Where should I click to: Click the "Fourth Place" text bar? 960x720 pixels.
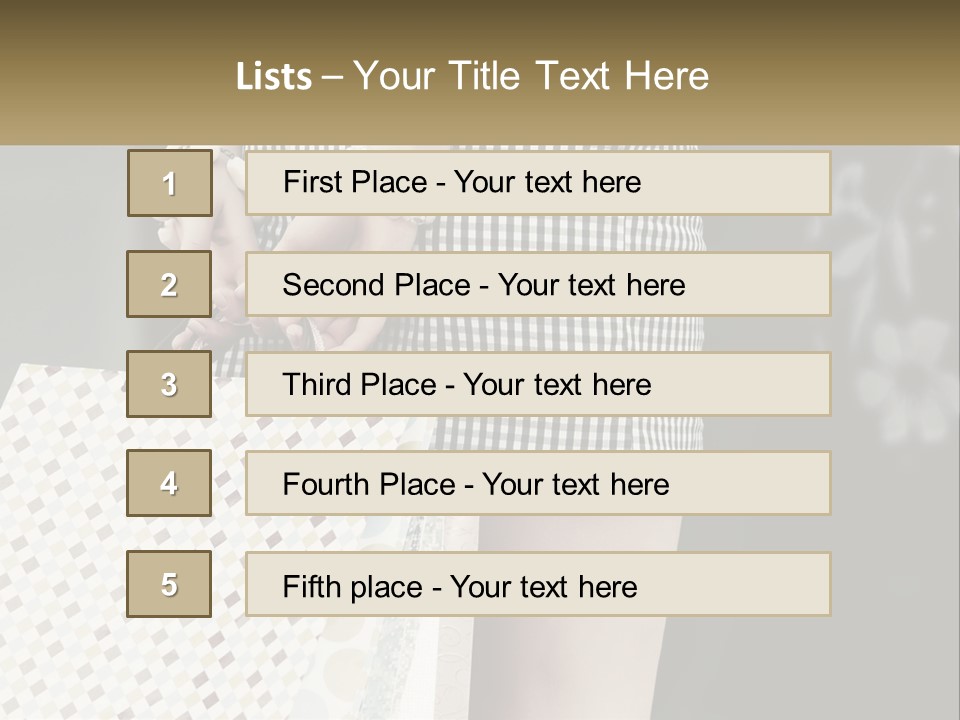[x=538, y=484]
